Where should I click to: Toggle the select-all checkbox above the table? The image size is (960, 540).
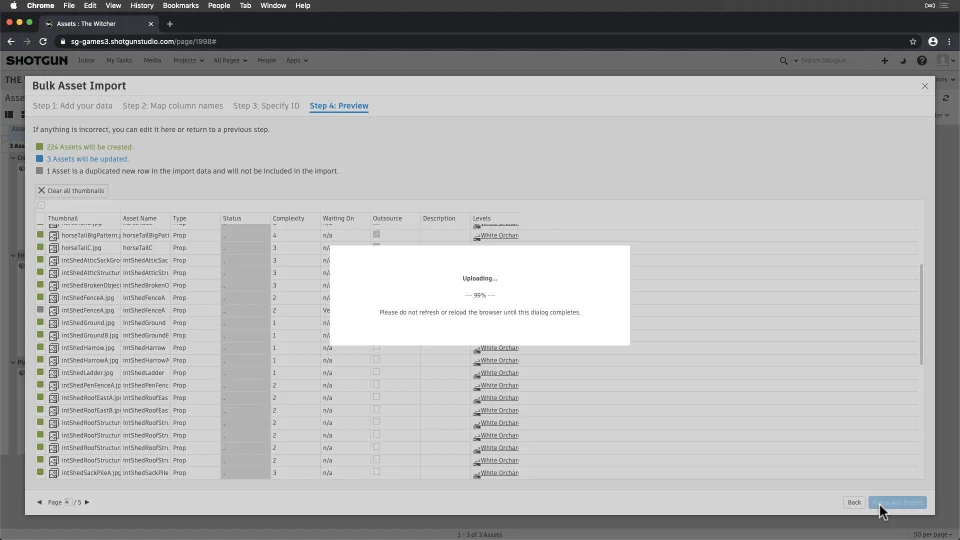(x=41, y=205)
